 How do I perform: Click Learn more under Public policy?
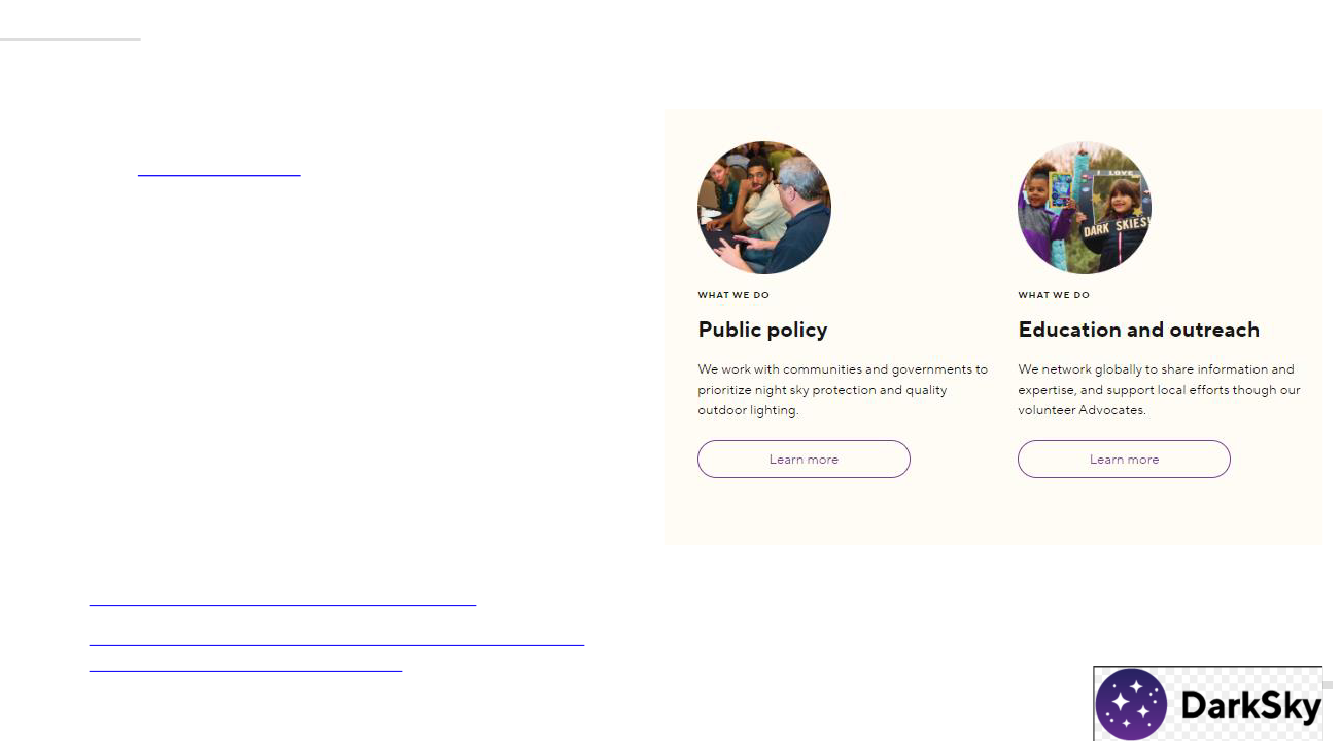(804, 459)
